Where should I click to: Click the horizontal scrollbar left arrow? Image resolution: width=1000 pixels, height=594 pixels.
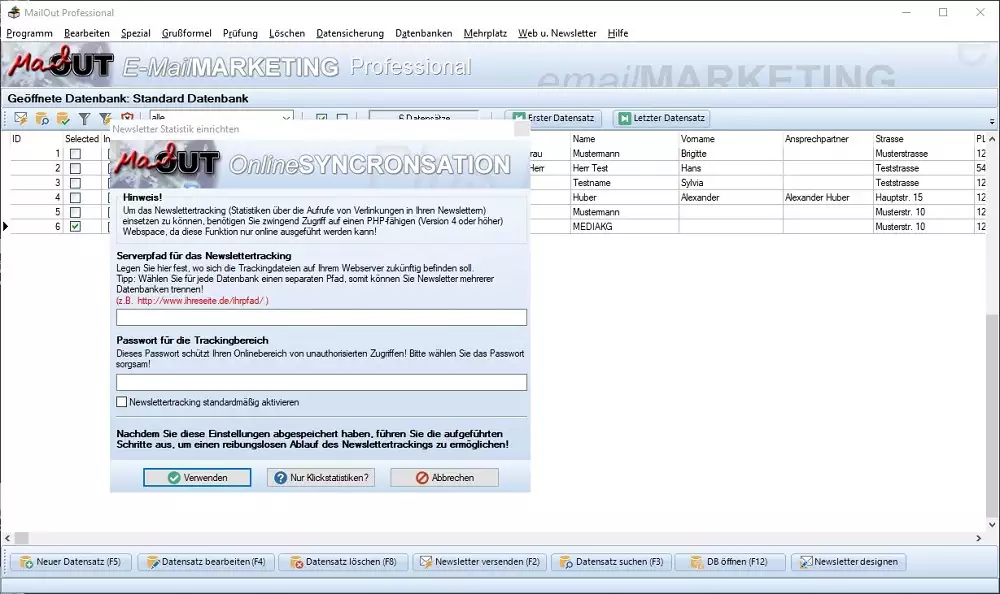(x=8, y=538)
